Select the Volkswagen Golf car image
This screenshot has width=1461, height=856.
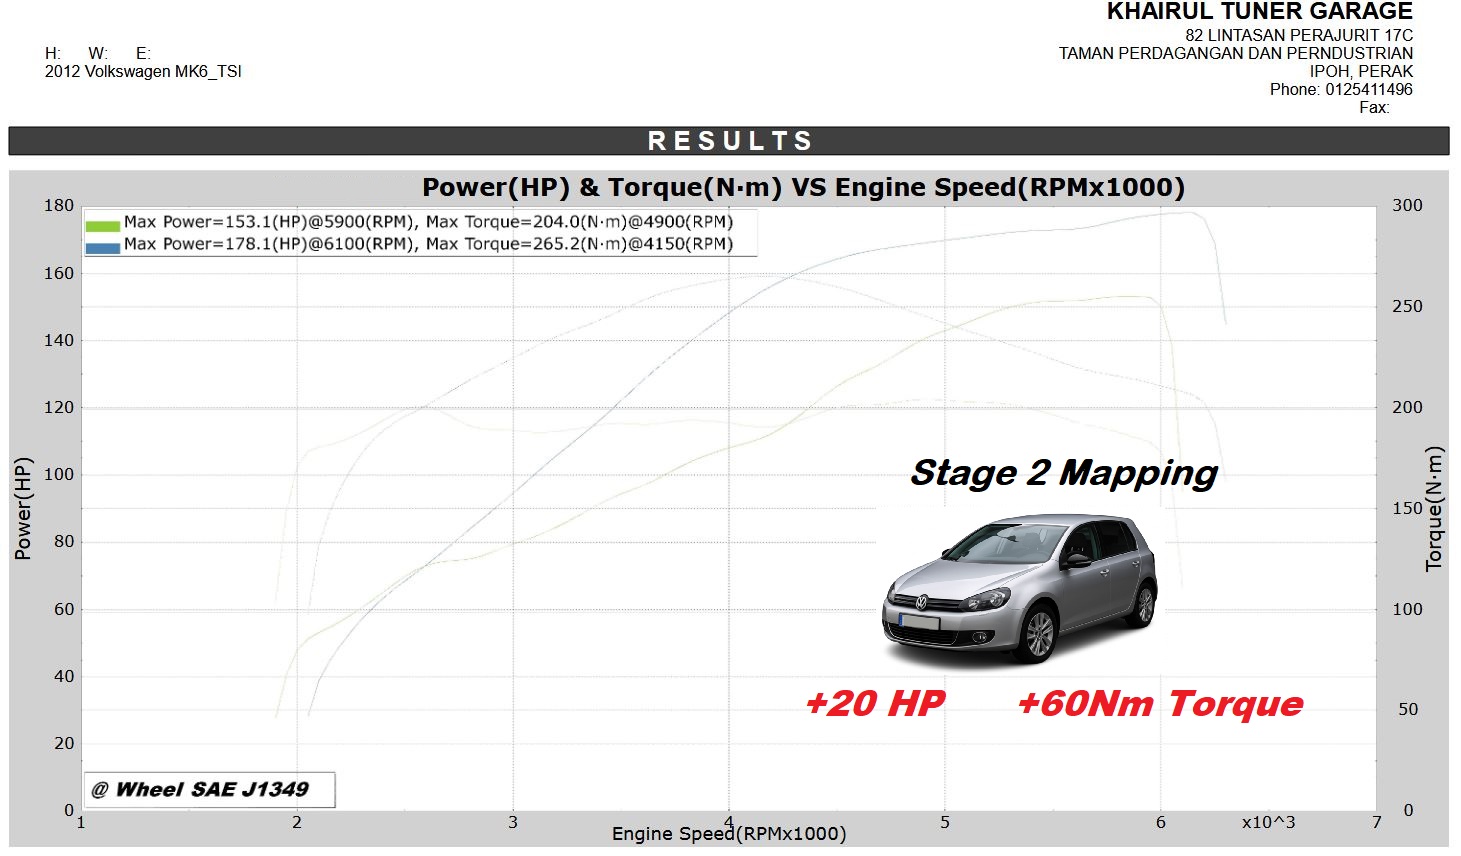[1020, 590]
